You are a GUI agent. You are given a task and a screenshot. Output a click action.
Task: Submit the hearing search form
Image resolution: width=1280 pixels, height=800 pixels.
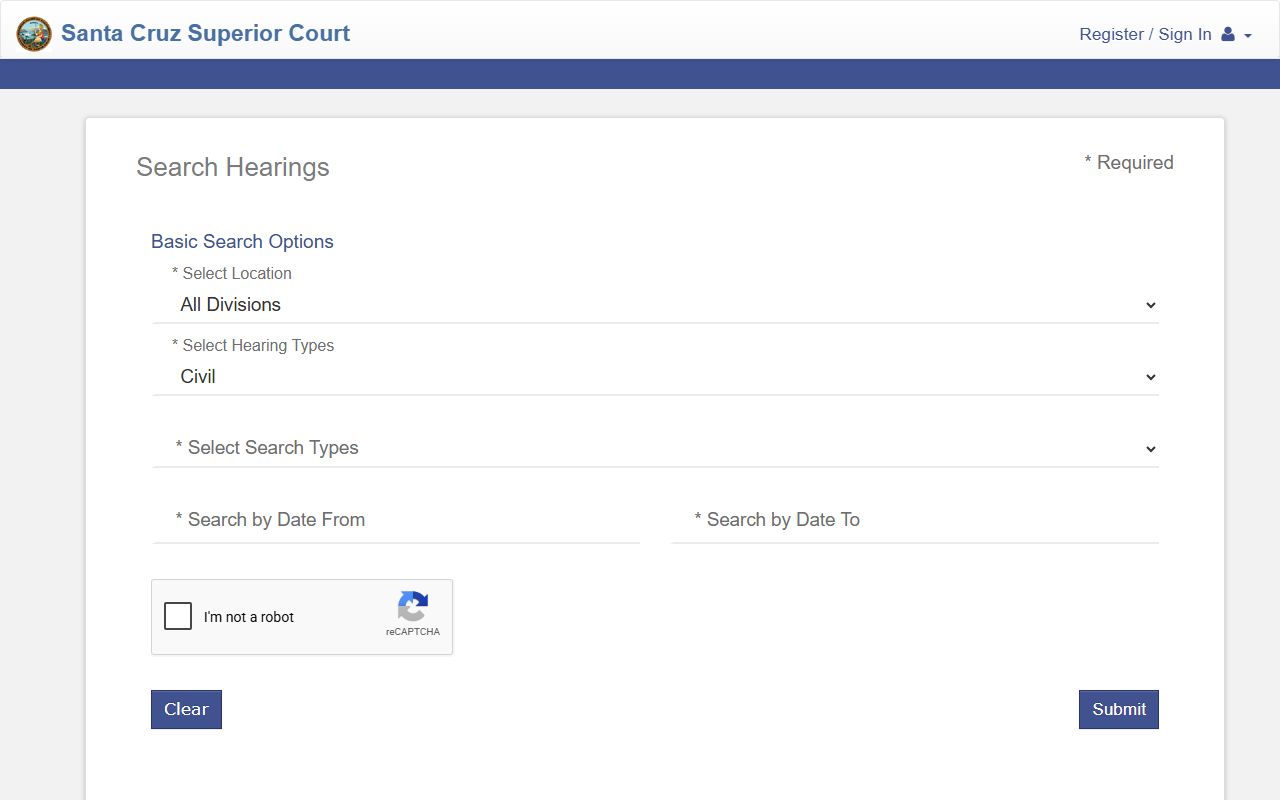tap(1119, 709)
